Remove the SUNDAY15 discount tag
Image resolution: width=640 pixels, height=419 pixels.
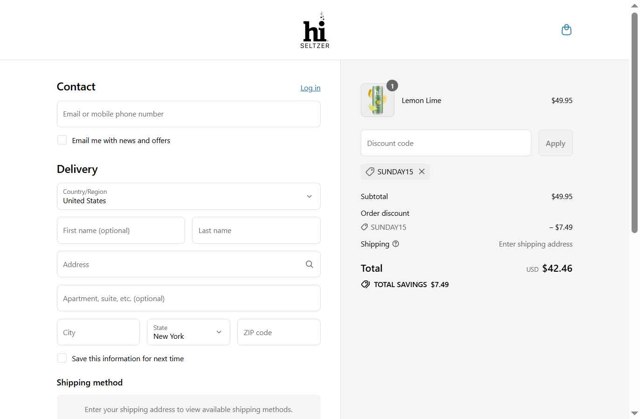422,172
